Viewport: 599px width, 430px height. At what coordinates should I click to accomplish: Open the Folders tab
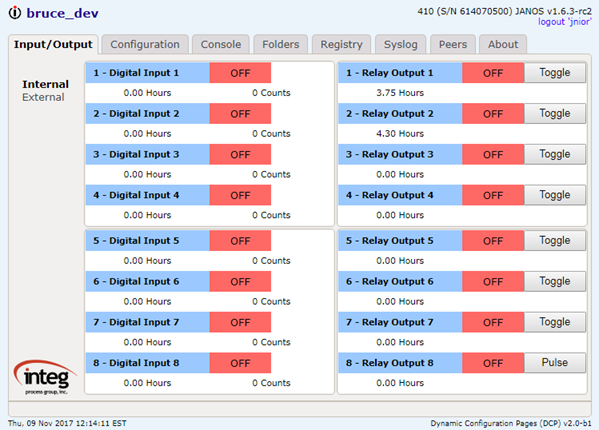pyautogui.click(x=280, y=44)
